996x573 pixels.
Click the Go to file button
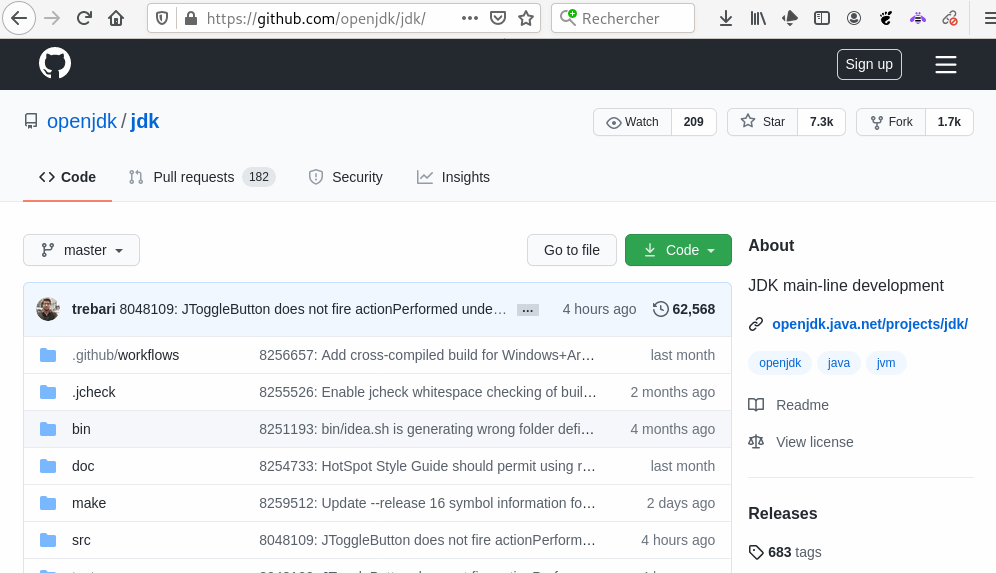pos(572,250)
